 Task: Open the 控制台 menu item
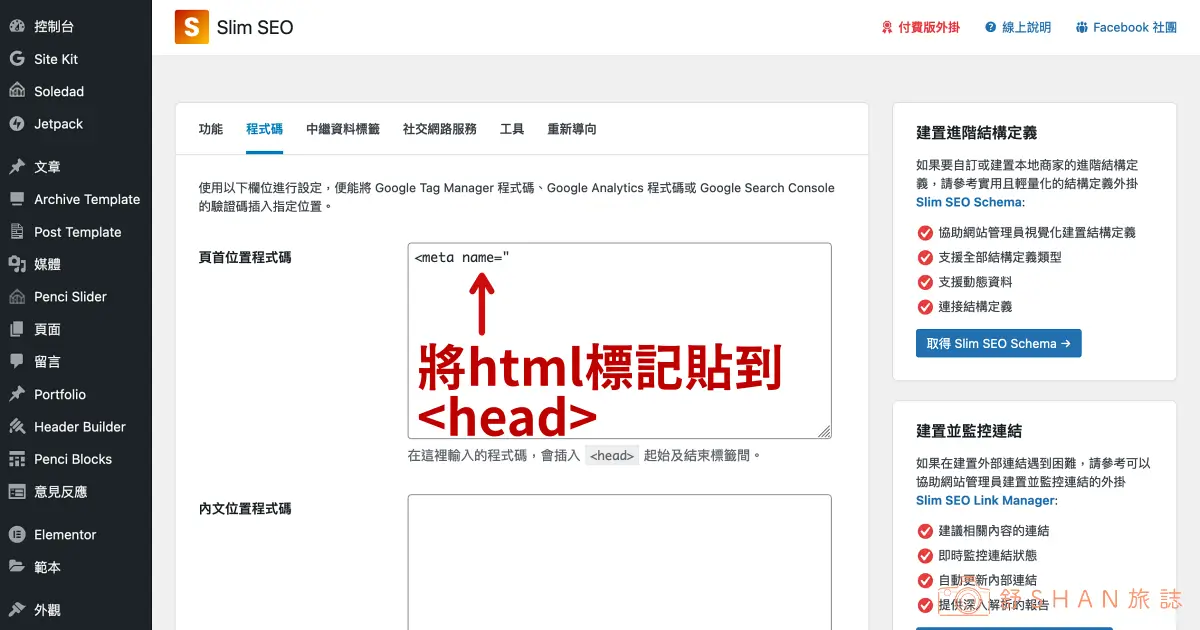coord(76,27)
